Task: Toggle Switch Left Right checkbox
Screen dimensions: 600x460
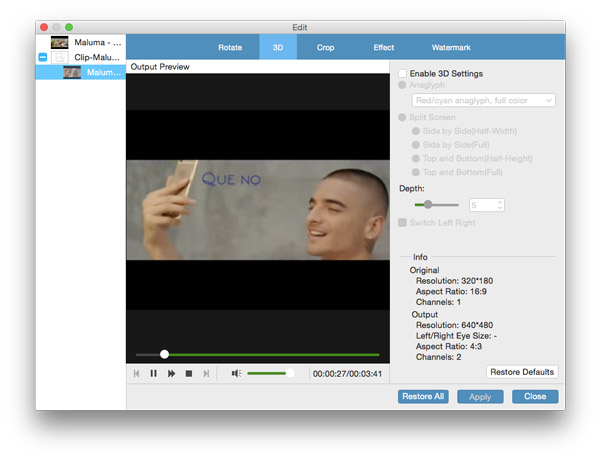Action: 402,223
